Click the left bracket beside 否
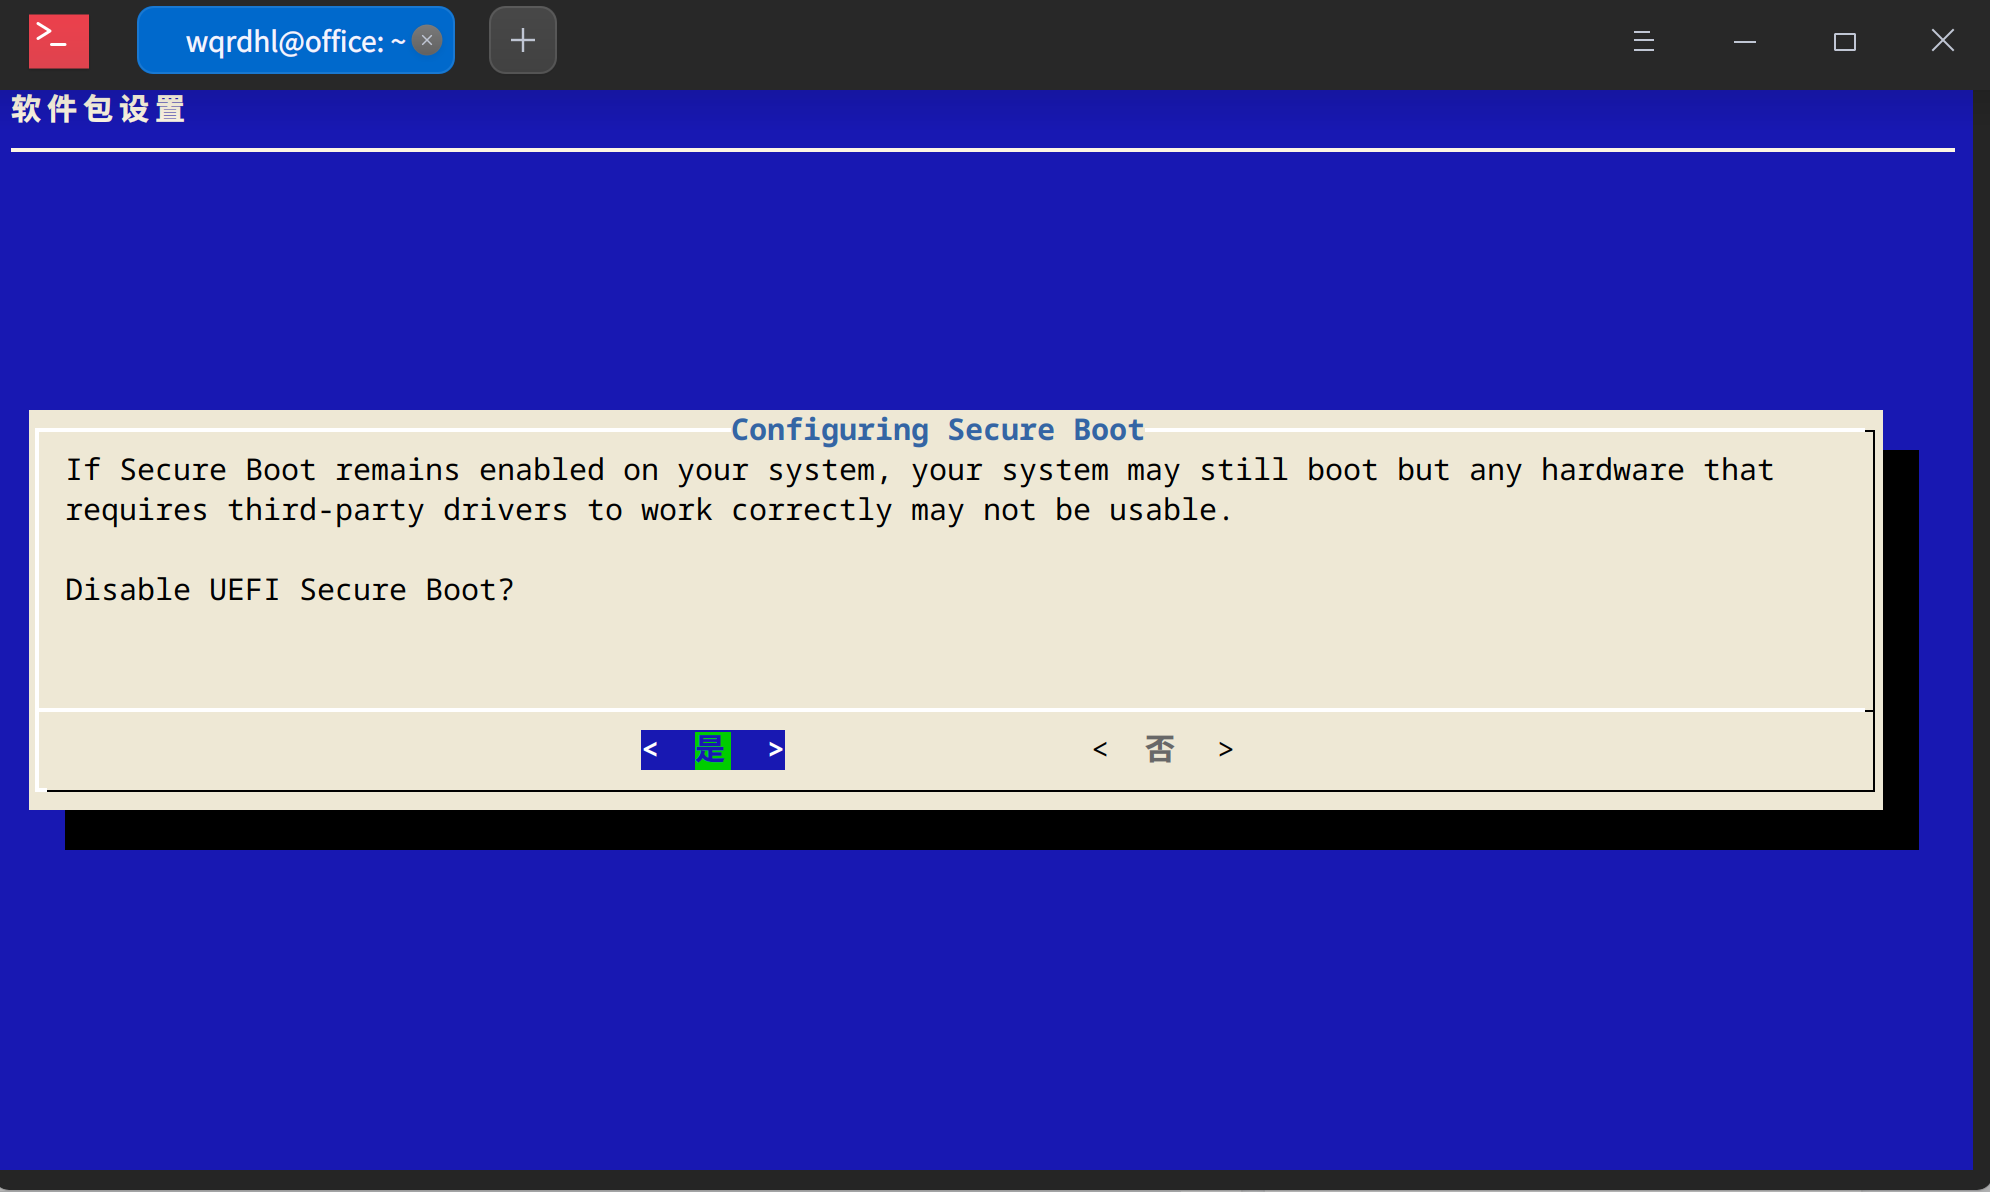1990x1192 pixels. [1100, 749]
